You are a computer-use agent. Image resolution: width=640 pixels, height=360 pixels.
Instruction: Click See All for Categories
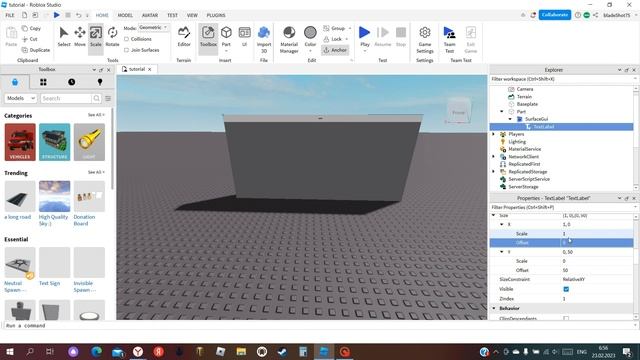pyautogui.click(x=96, y=115)
